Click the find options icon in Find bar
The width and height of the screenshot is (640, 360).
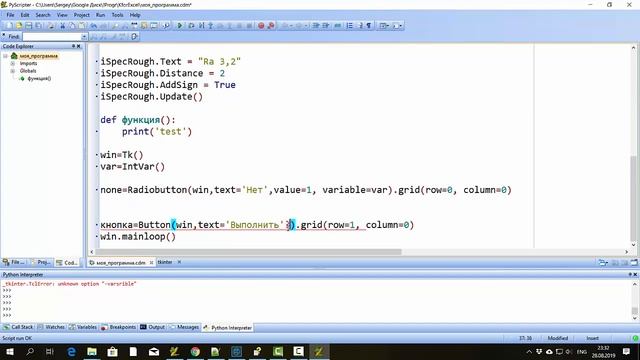click(x=134, y=37)
